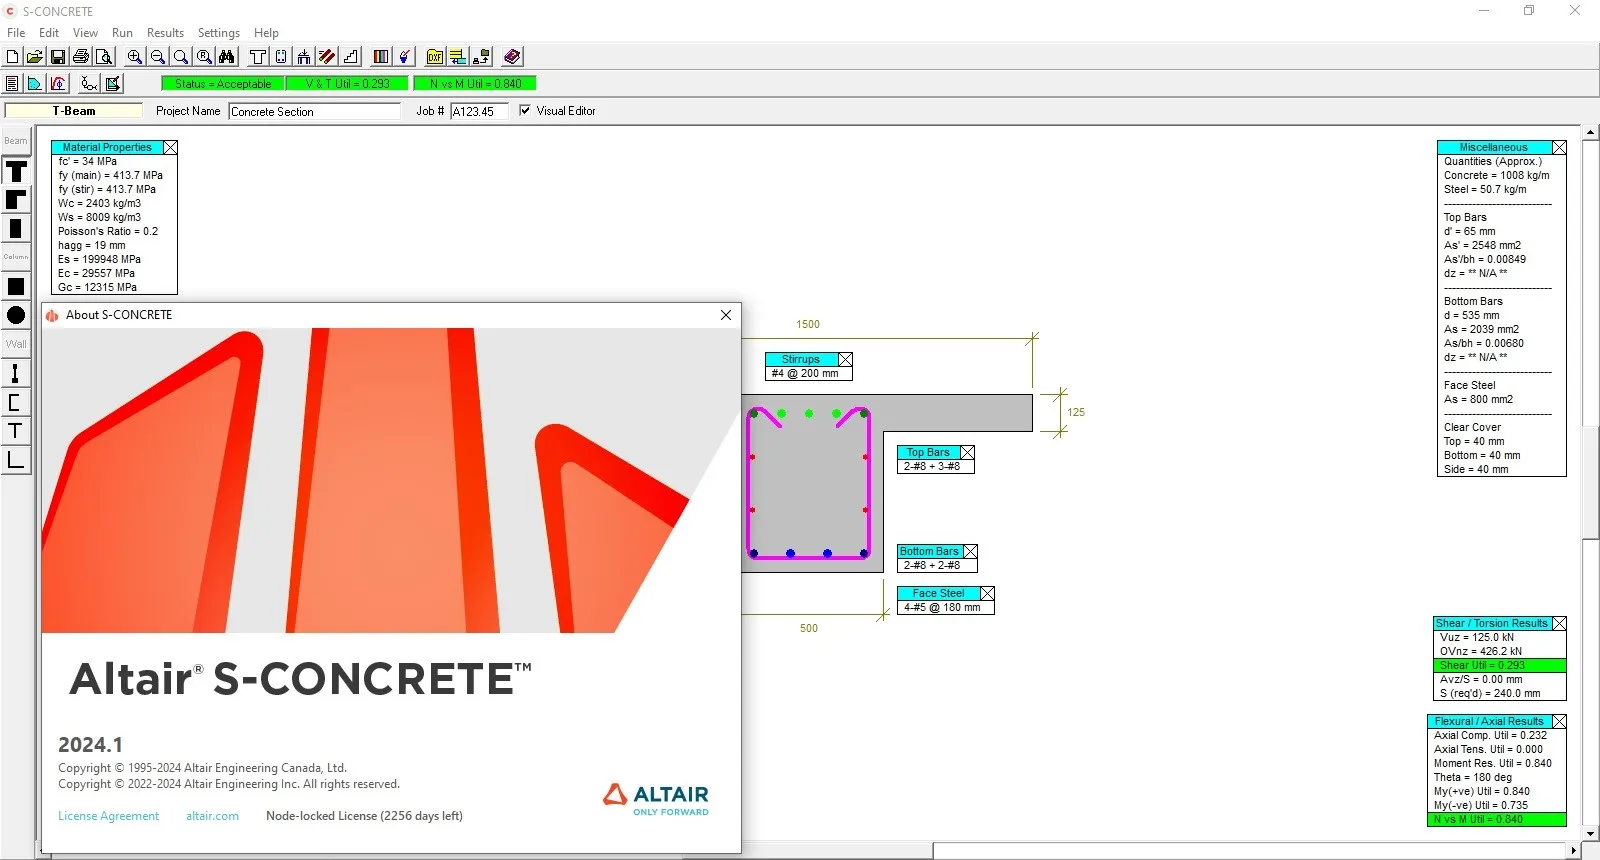Screen dimensions: 1600x860
Task: Click the text report lines icon
Action: pos(12,84)
